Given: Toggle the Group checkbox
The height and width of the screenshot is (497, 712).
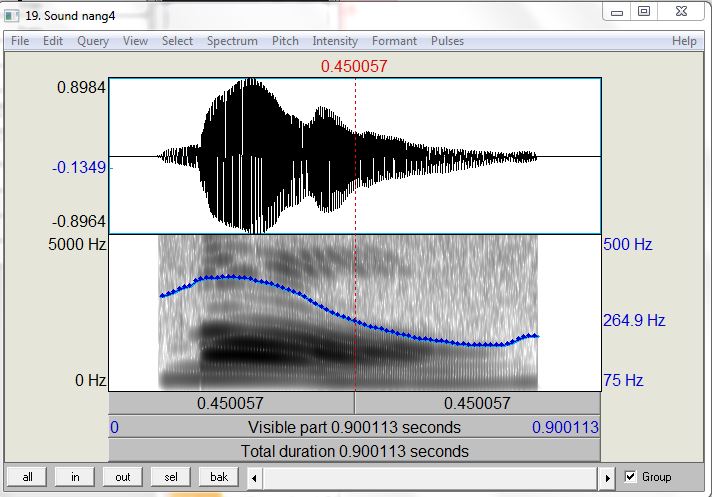Looking at the screenshot, I should (630, 477).
